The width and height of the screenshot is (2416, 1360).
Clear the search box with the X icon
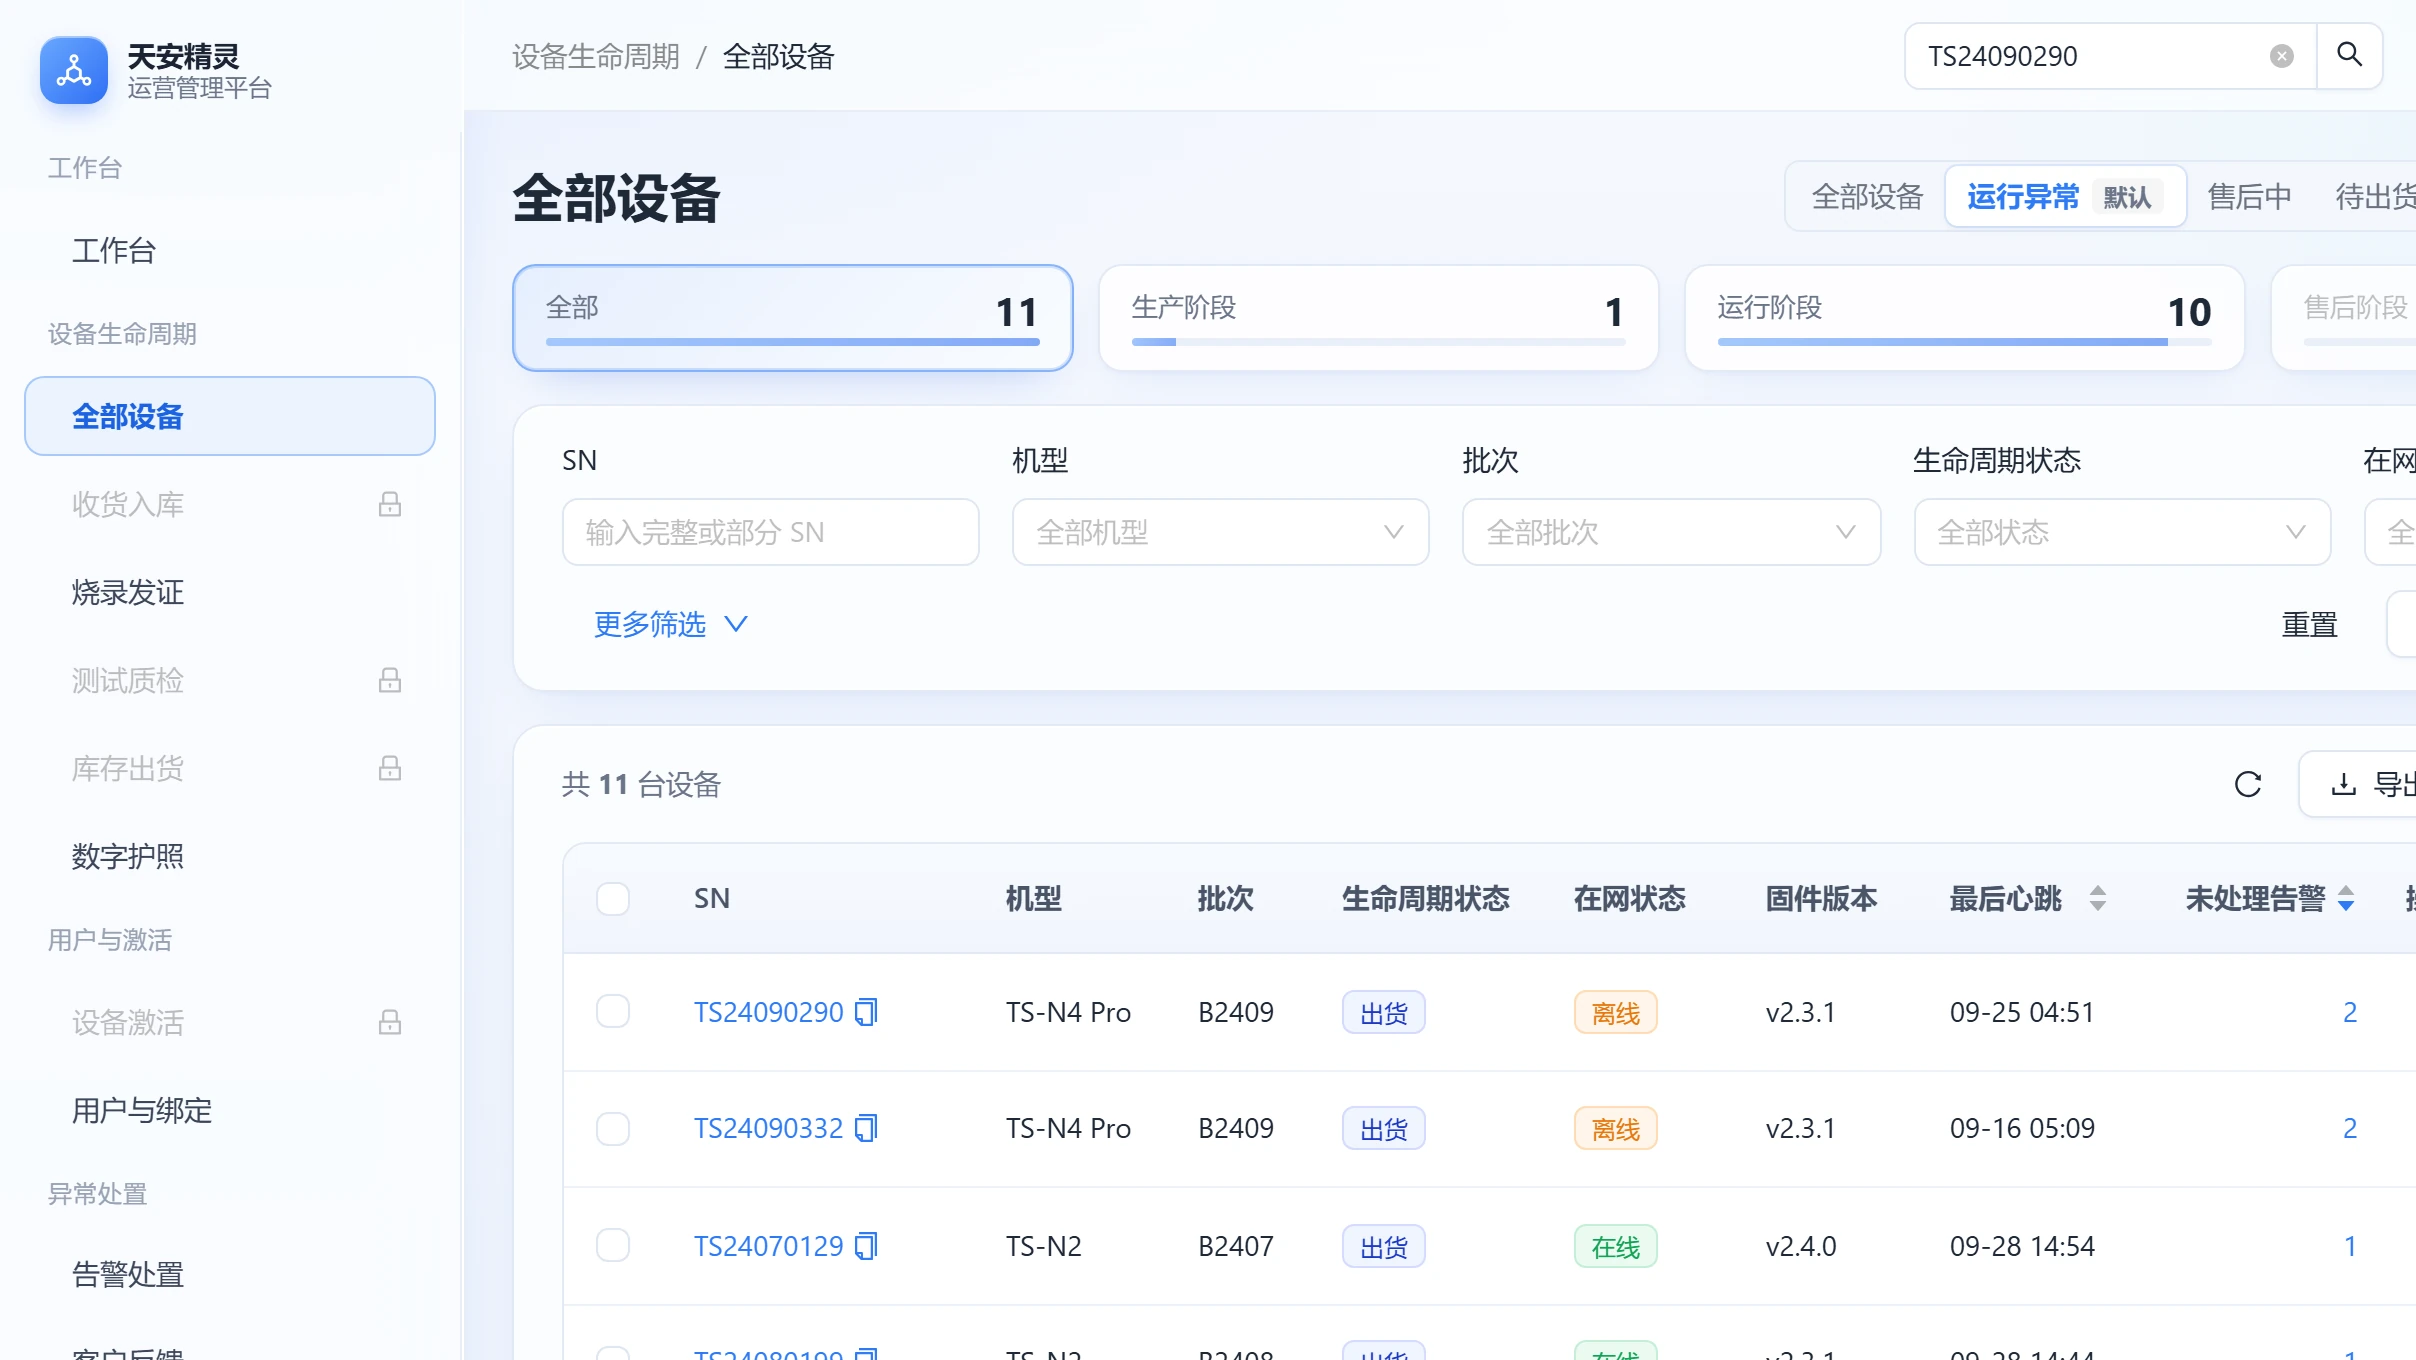coord(2281,56)
